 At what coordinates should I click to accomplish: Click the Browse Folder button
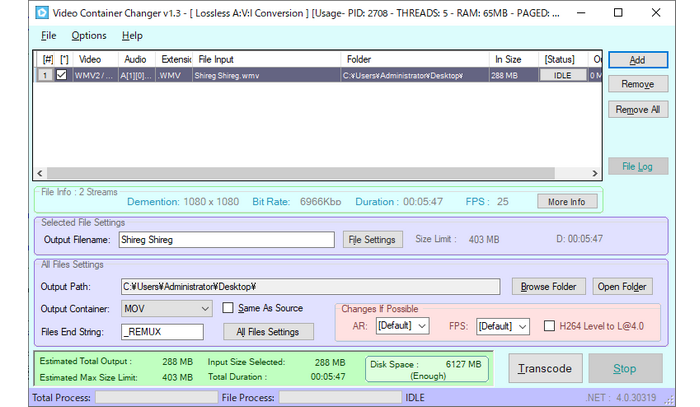(549, 287)
